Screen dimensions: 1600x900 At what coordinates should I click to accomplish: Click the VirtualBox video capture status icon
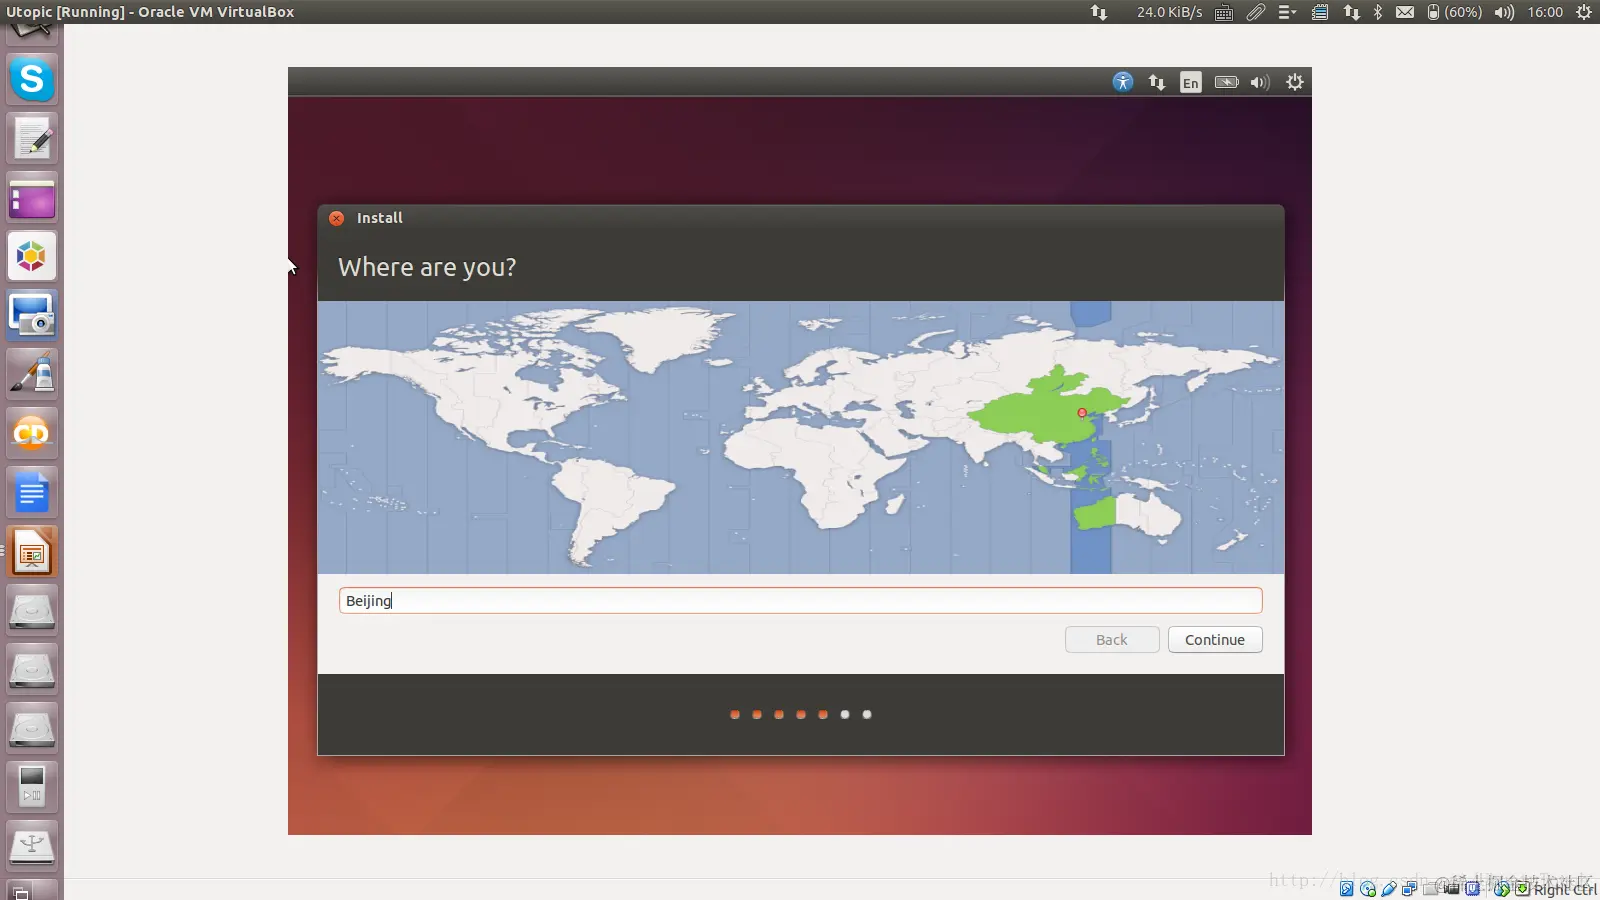[x=1451, y=888]
